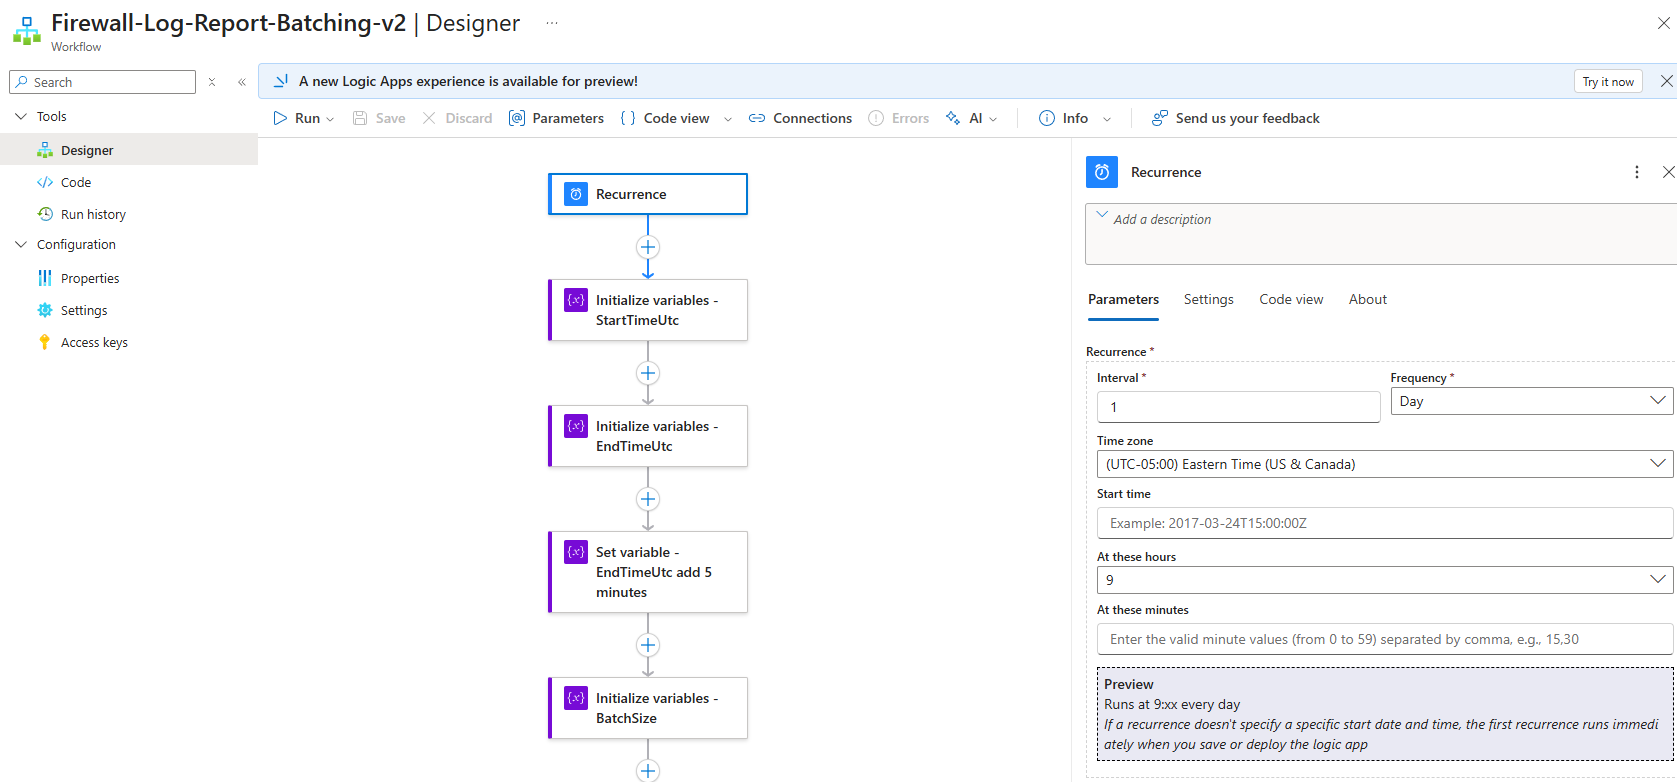
Task: Collapse the left sidebar with double chevron
Action: 241,82
